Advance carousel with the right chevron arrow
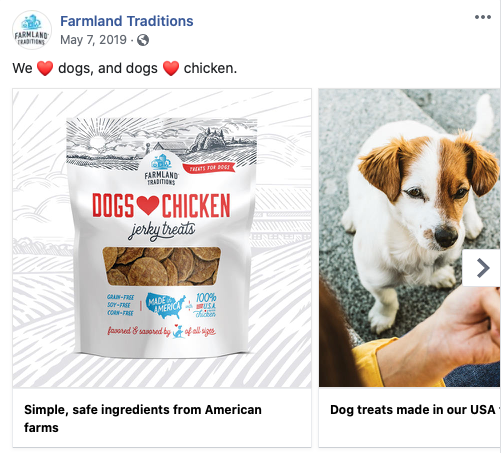Viewport: 501px width, 453px height. coord(482,268)
